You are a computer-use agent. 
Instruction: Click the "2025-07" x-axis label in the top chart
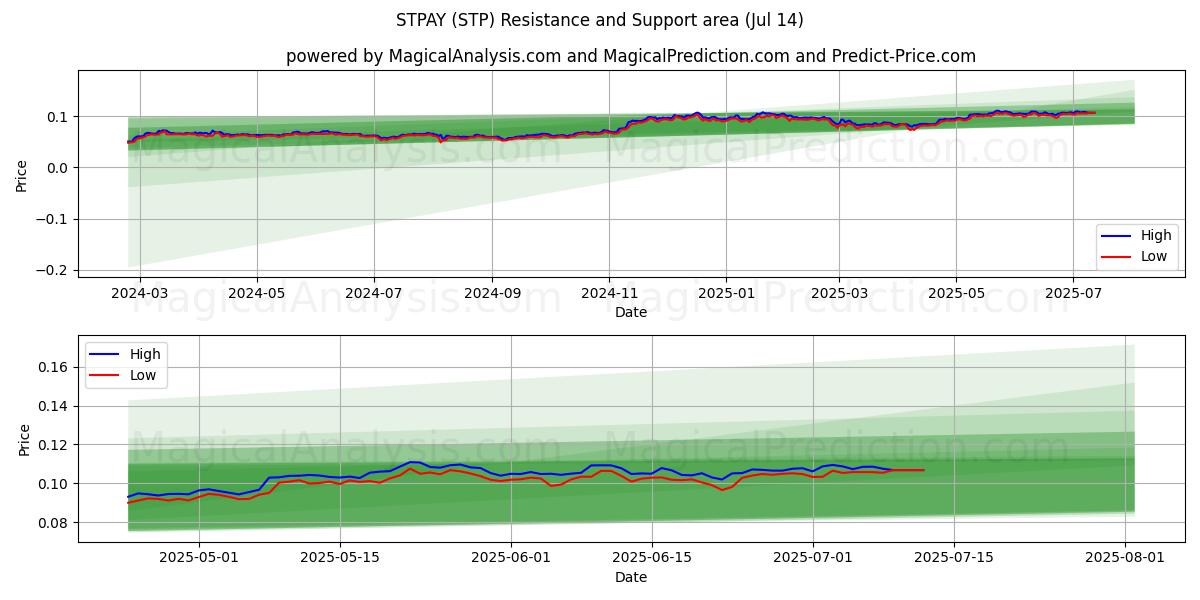[1073, 295]
